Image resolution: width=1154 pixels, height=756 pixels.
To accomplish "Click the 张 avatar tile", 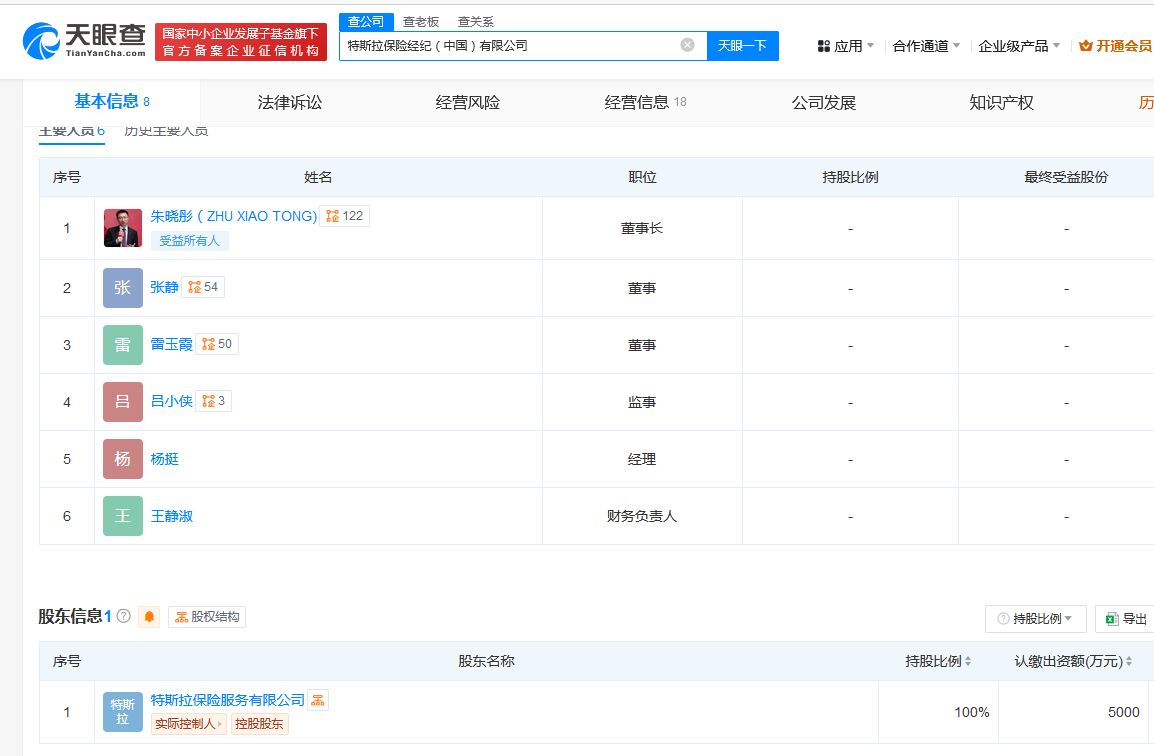I will (123, 288).
